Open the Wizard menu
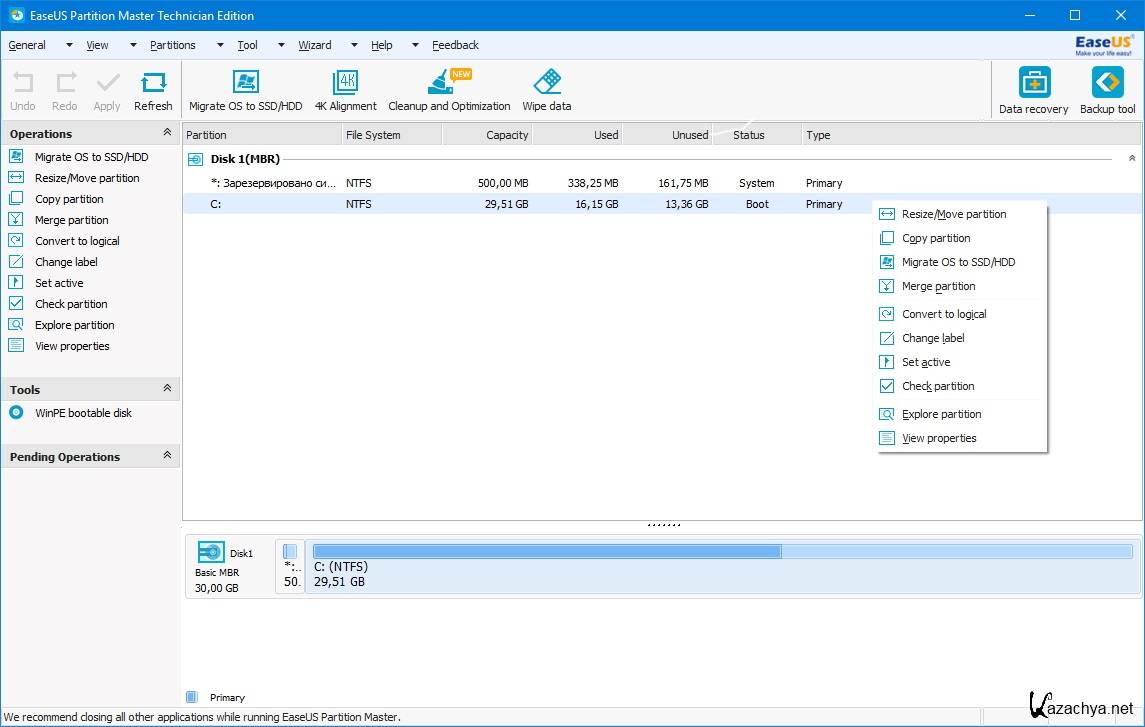 pyautogui.click(x=314, y=45)
